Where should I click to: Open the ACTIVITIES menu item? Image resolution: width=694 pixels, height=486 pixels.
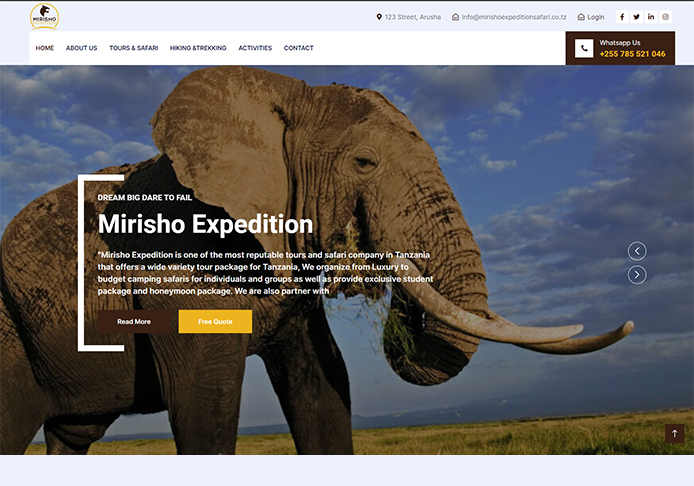255,48
